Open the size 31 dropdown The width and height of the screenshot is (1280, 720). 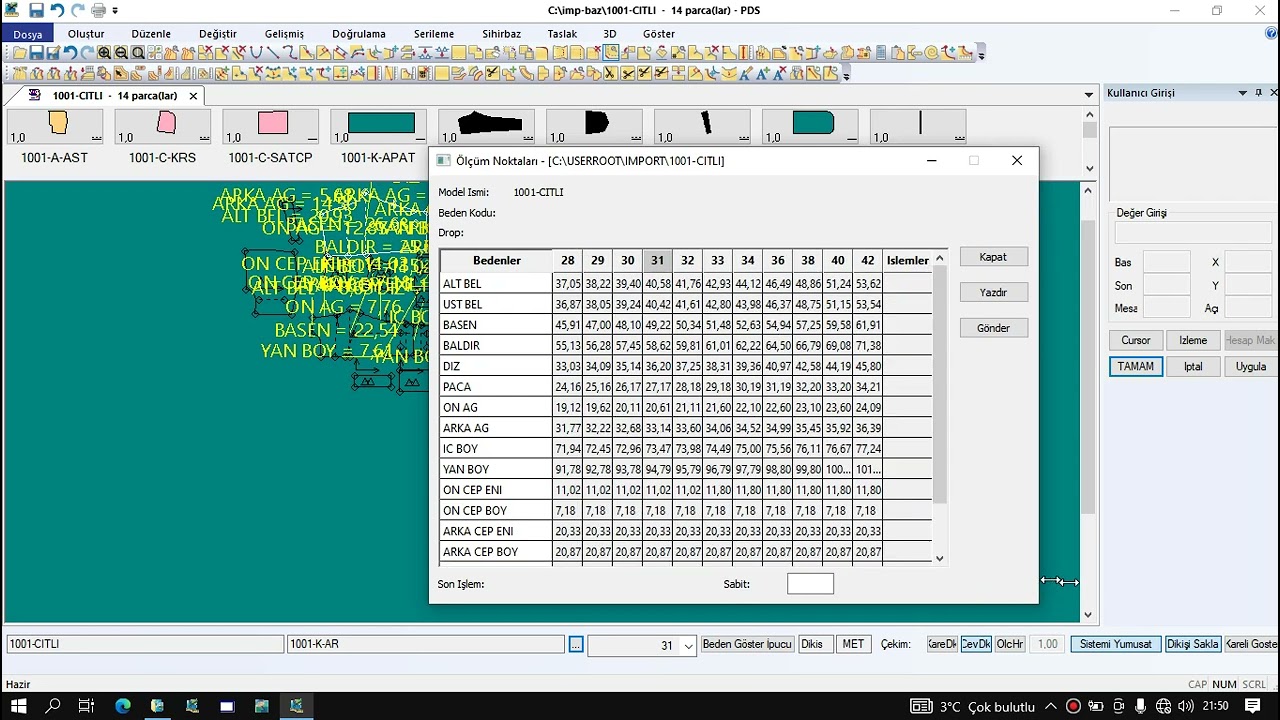click(688, 646)
